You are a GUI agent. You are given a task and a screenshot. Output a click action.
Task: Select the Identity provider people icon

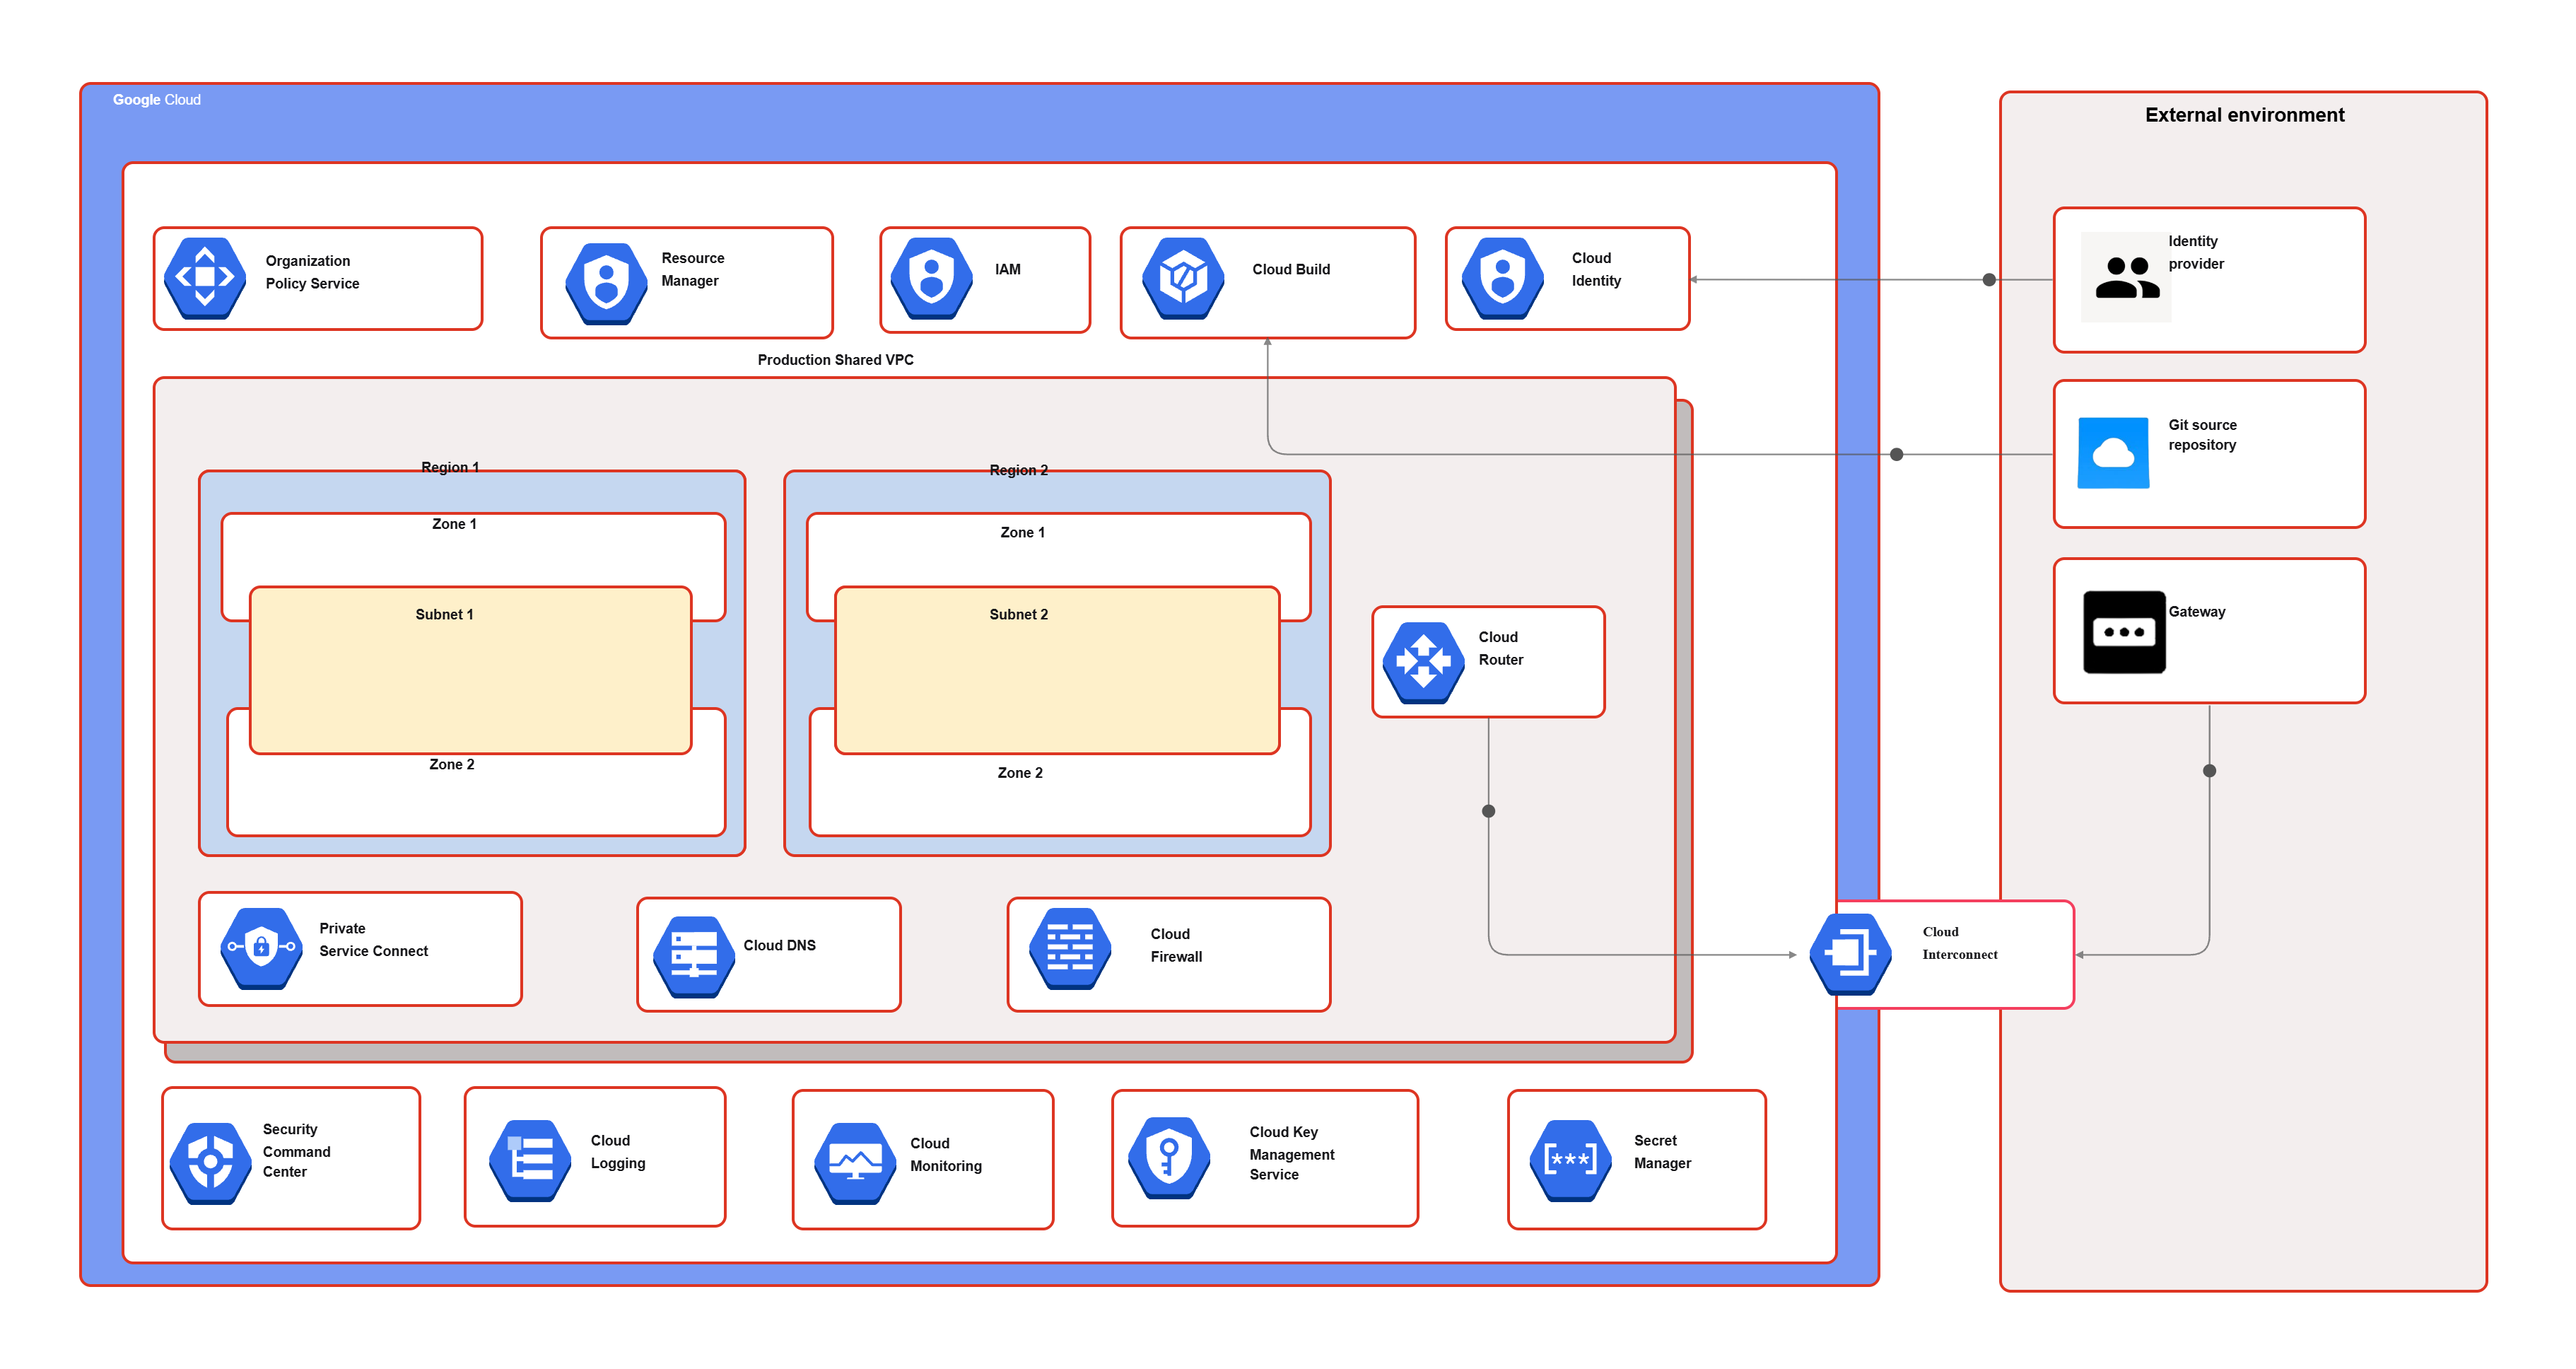point(2126,277)
